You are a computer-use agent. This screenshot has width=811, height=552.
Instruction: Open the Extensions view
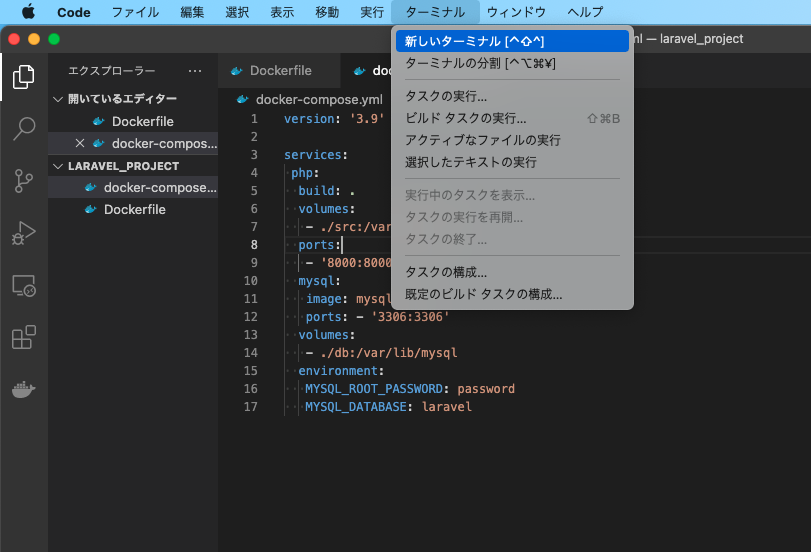[23, 337]
